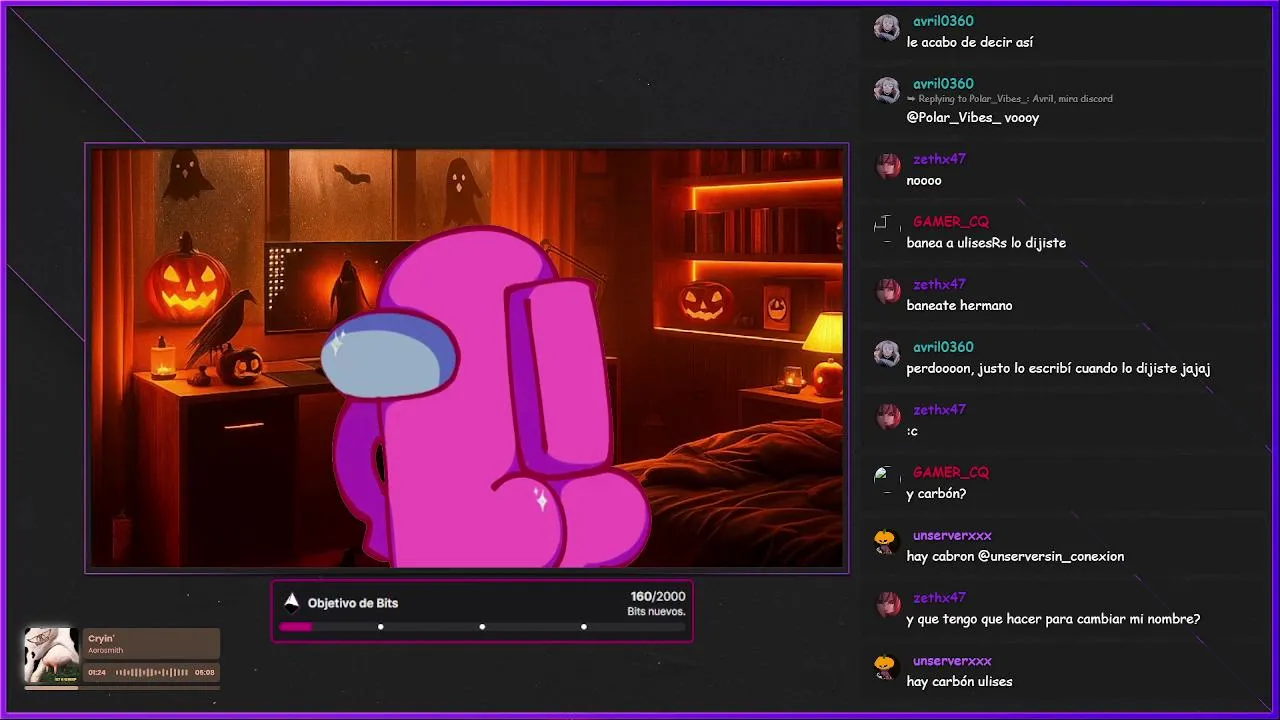Click avatar beside 'le acabo de decir así'

pos(886,28)
